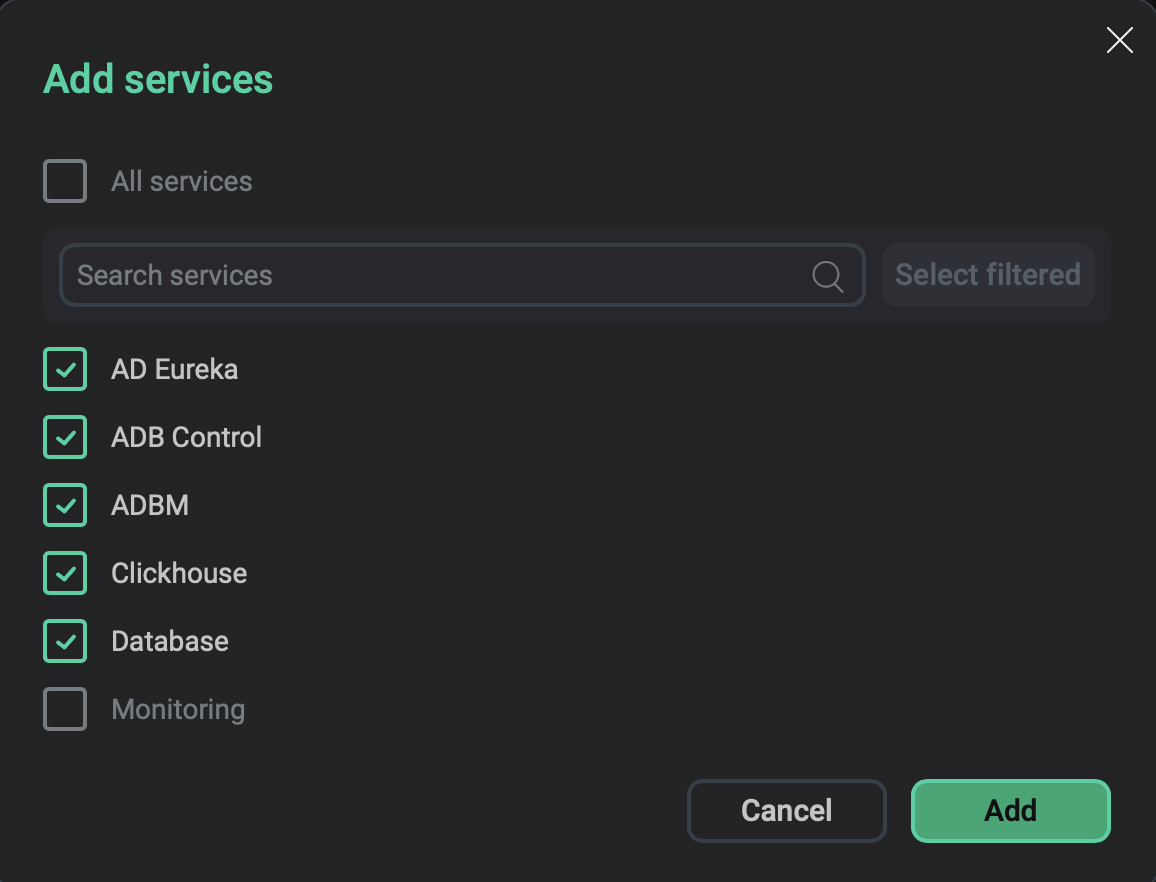Select the Clickhouse label text
Image resolution: width=1156 pixels, height=882 pixels.
(179, 573)
